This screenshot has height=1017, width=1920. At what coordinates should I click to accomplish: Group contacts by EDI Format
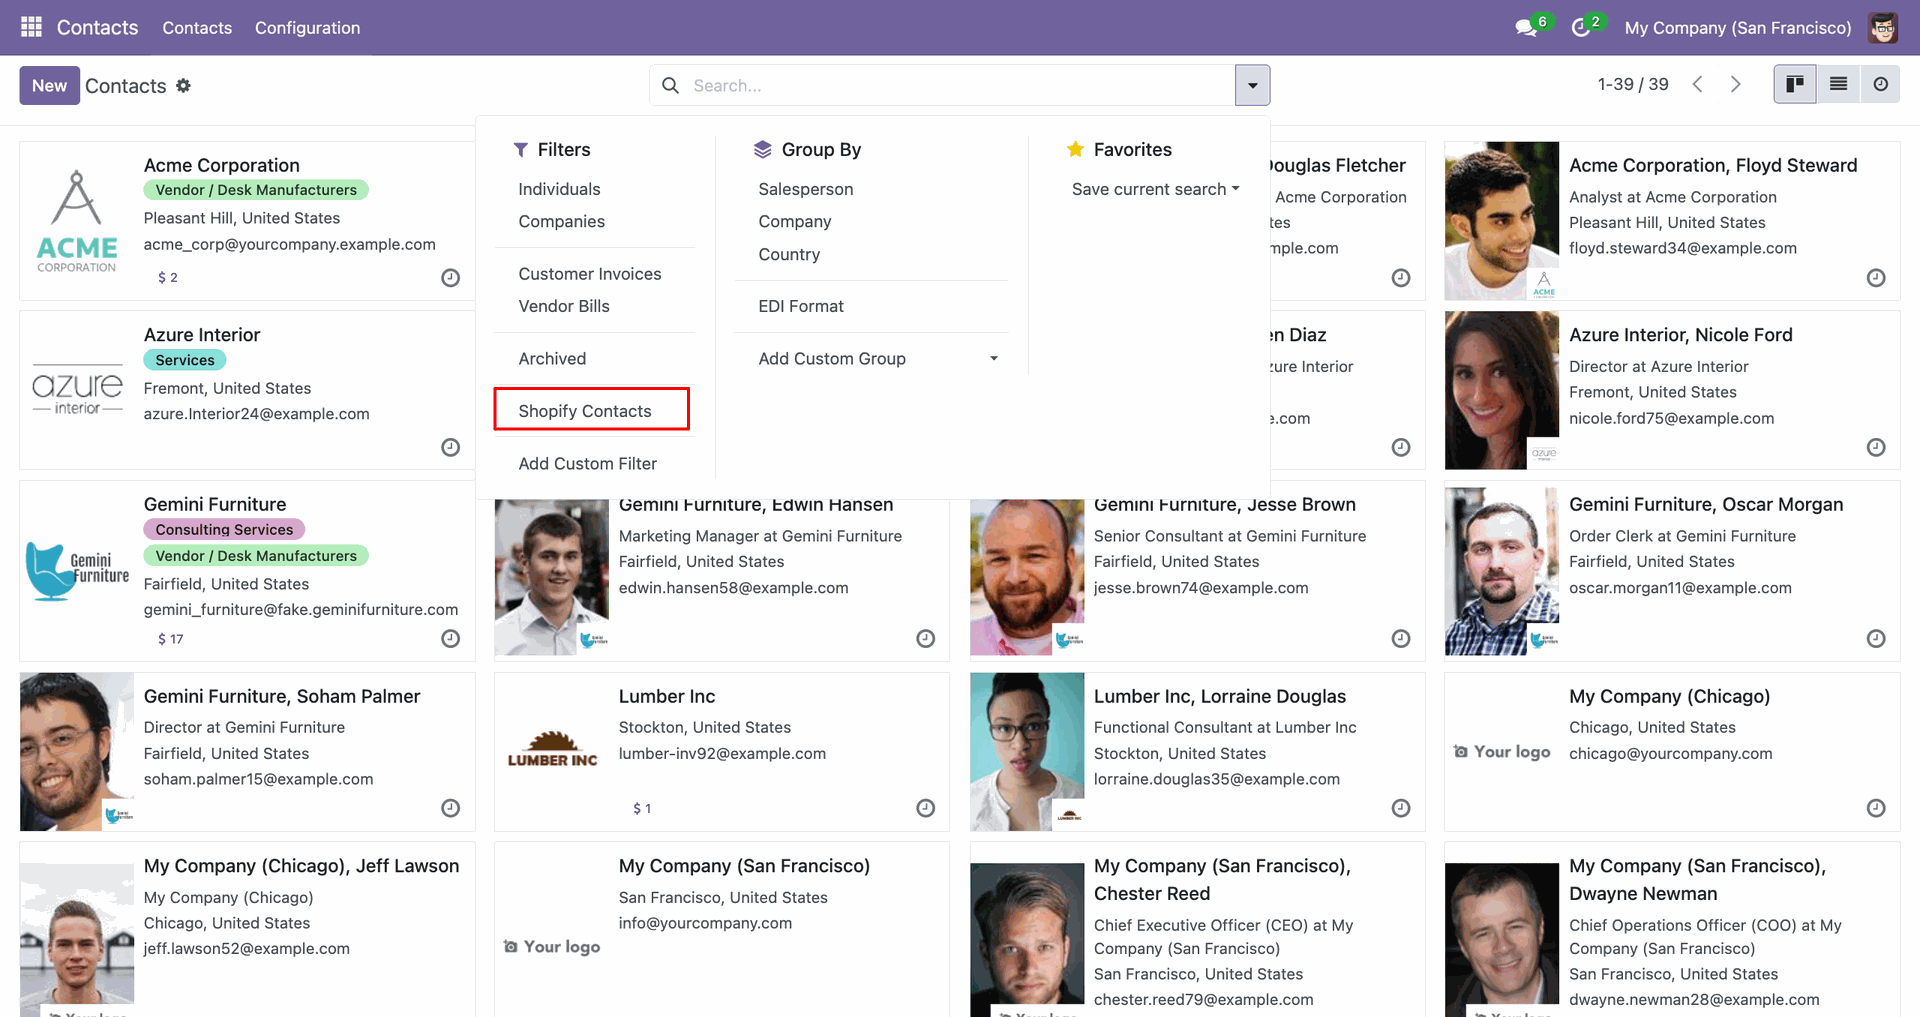click(801, 306)
